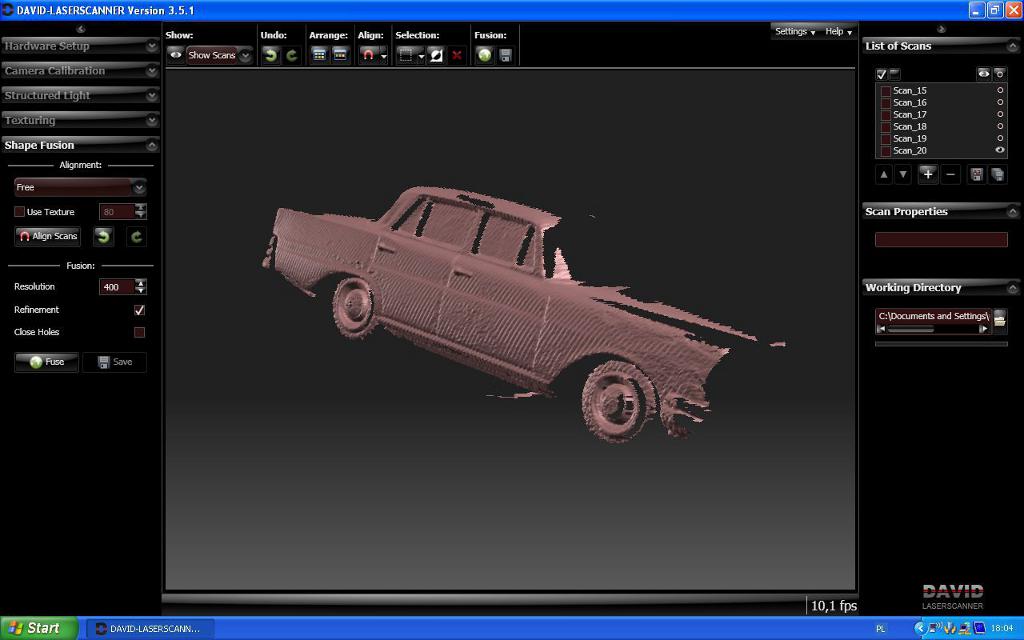
Task: Open Help menu
Action: 839,31
